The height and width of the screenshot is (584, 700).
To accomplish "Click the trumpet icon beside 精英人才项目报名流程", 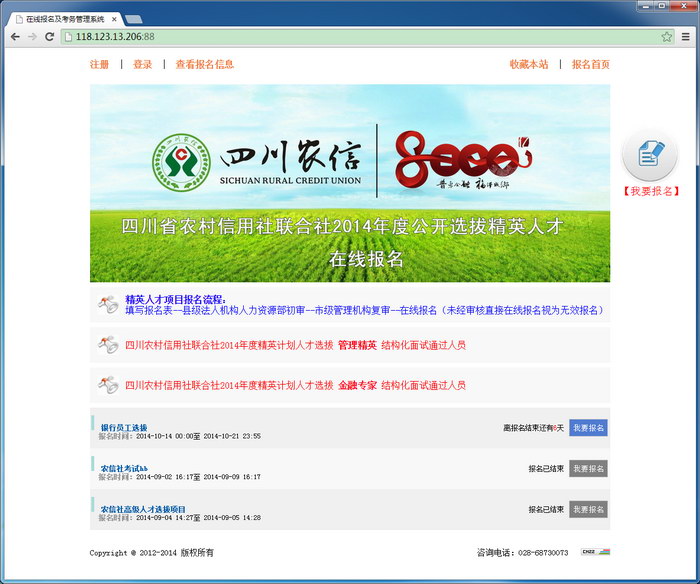I will point(108,305).
